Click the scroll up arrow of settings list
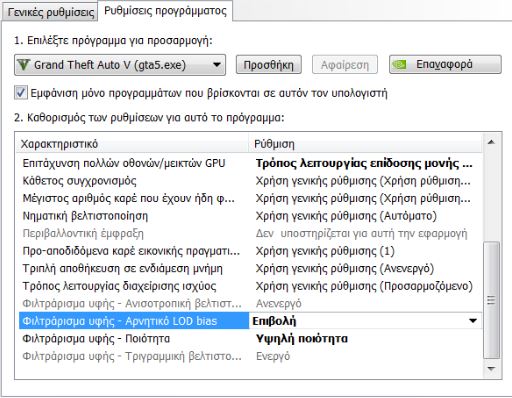This screenshot has height=398, width=512. pyautogui.click(x=491, y=142)
